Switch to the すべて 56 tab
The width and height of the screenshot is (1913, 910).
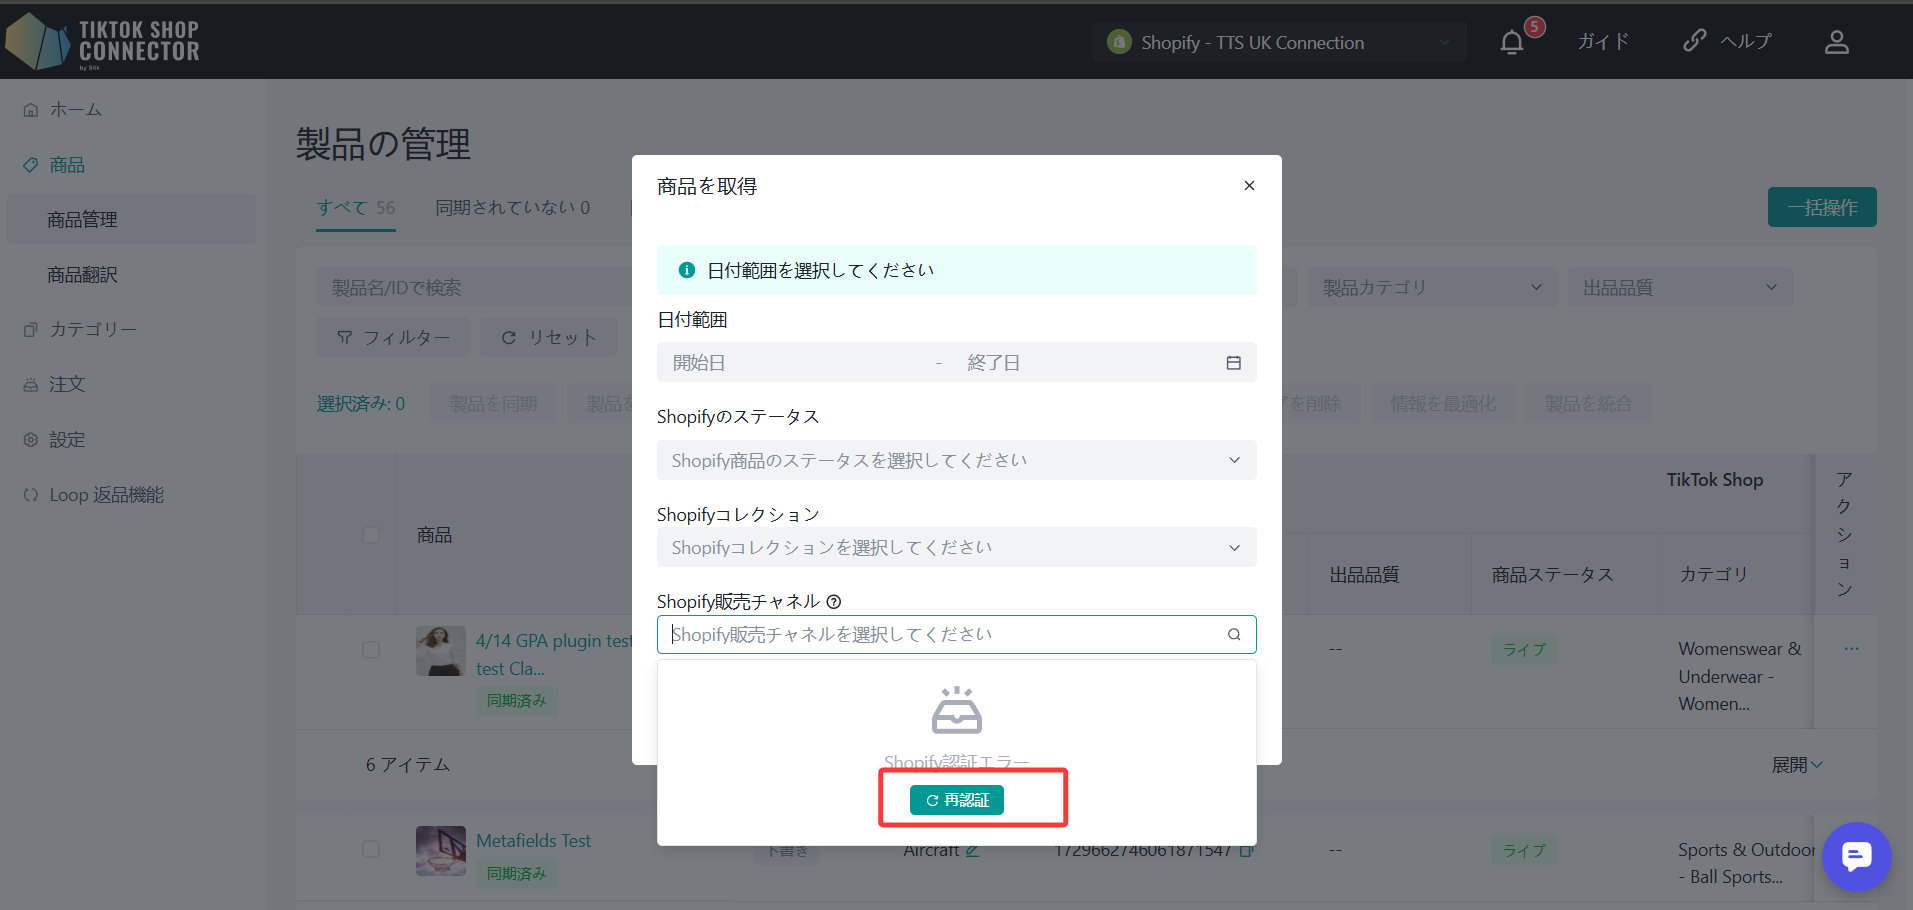tap(356, 208)
